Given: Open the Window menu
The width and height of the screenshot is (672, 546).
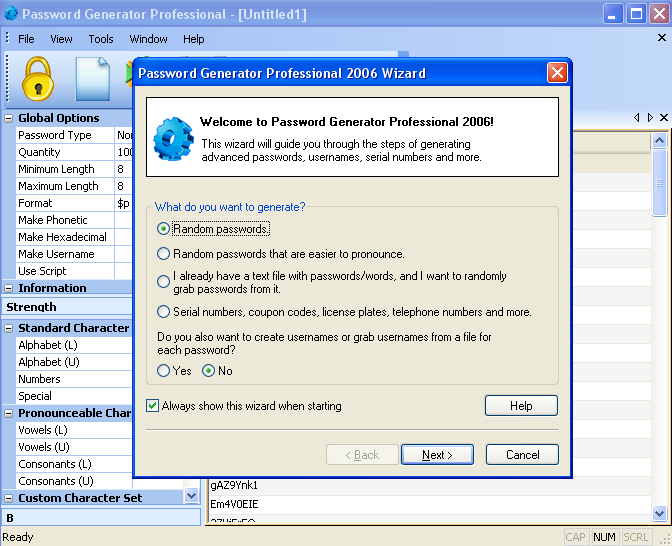Looking at the screenshot, I should [148, 39].
